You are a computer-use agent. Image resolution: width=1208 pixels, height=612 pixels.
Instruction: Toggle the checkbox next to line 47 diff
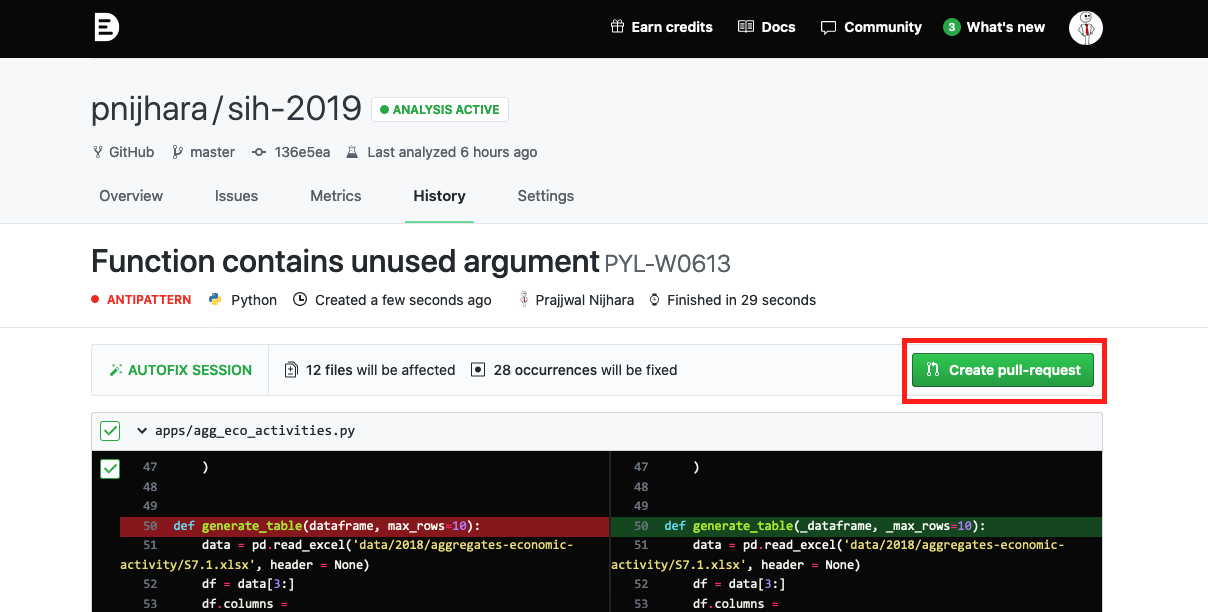click(109, 468)
